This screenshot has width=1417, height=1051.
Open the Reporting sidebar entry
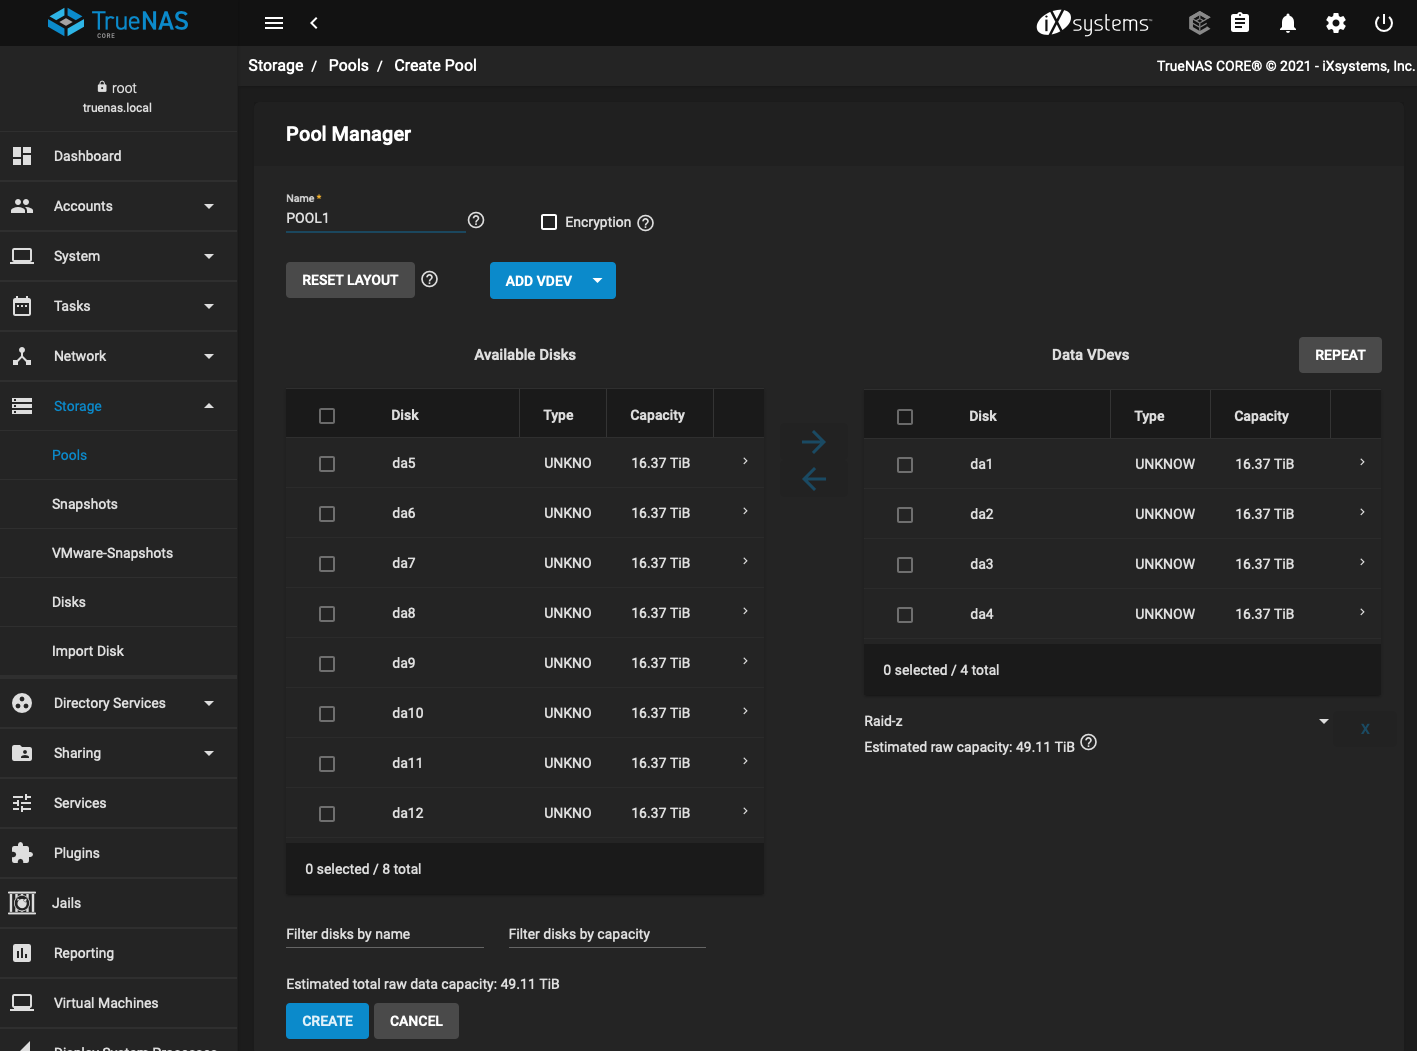[x=118, y=953]
